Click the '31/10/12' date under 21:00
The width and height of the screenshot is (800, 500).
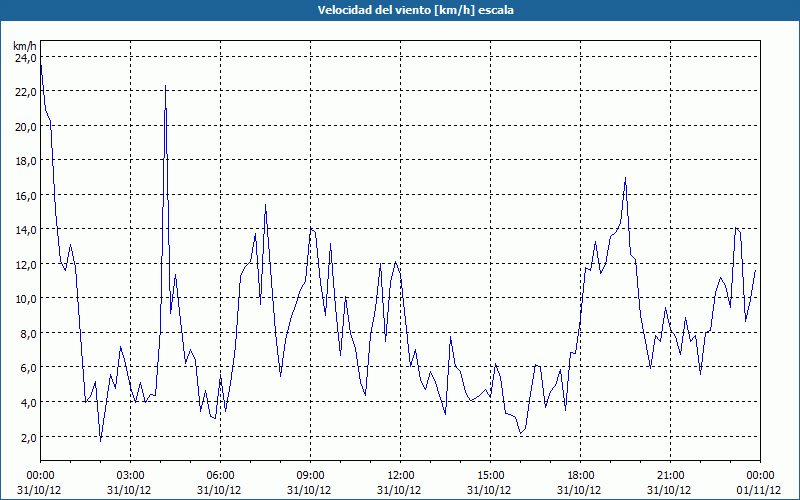click(670, 490)
